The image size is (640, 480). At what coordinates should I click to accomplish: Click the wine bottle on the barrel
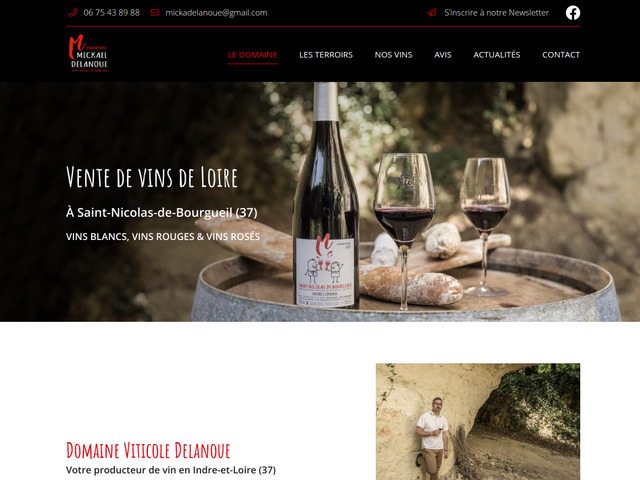(x=326, y=196)
